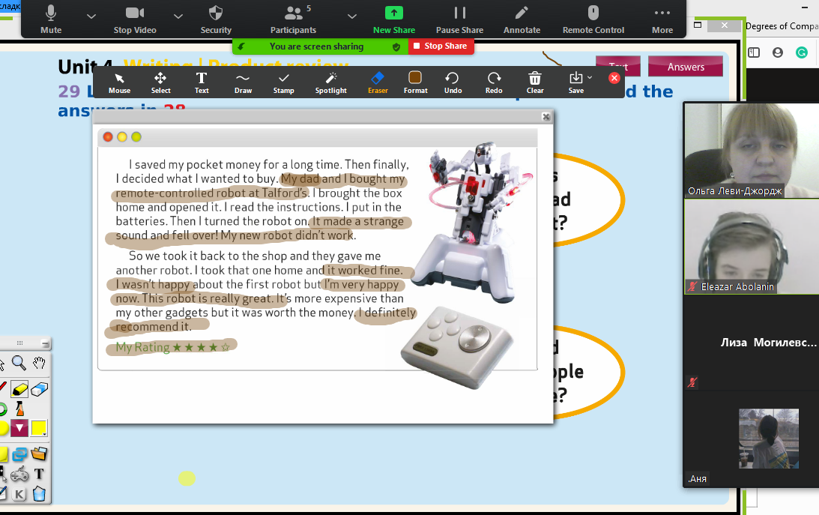Expand audio options arrow next to Mute
Viewport: 819px width, 515px height.
(x=91, y=16)
